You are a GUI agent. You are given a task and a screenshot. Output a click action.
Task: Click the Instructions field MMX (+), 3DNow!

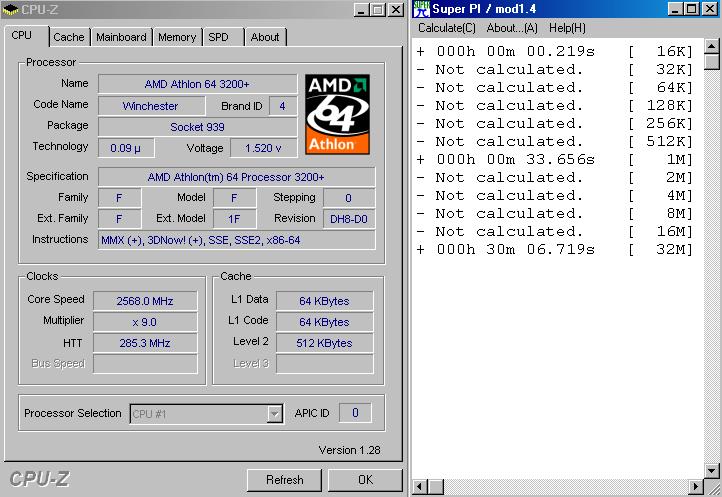pyautogui.click(x=236, y=240)
